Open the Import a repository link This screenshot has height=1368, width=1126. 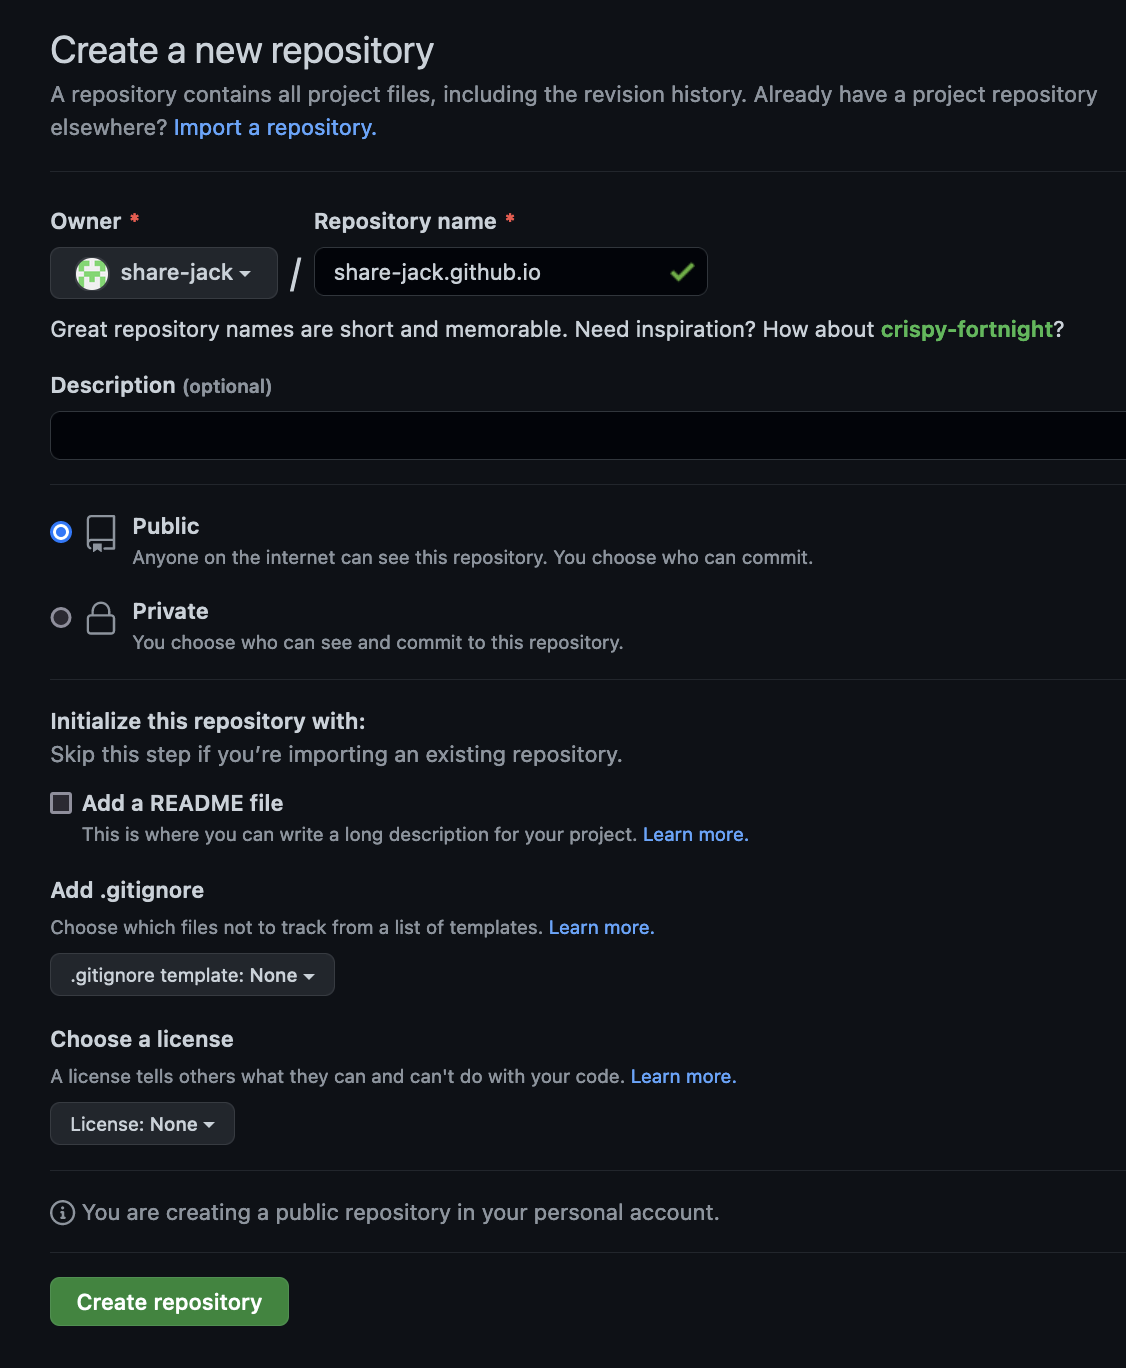[275, 128]
